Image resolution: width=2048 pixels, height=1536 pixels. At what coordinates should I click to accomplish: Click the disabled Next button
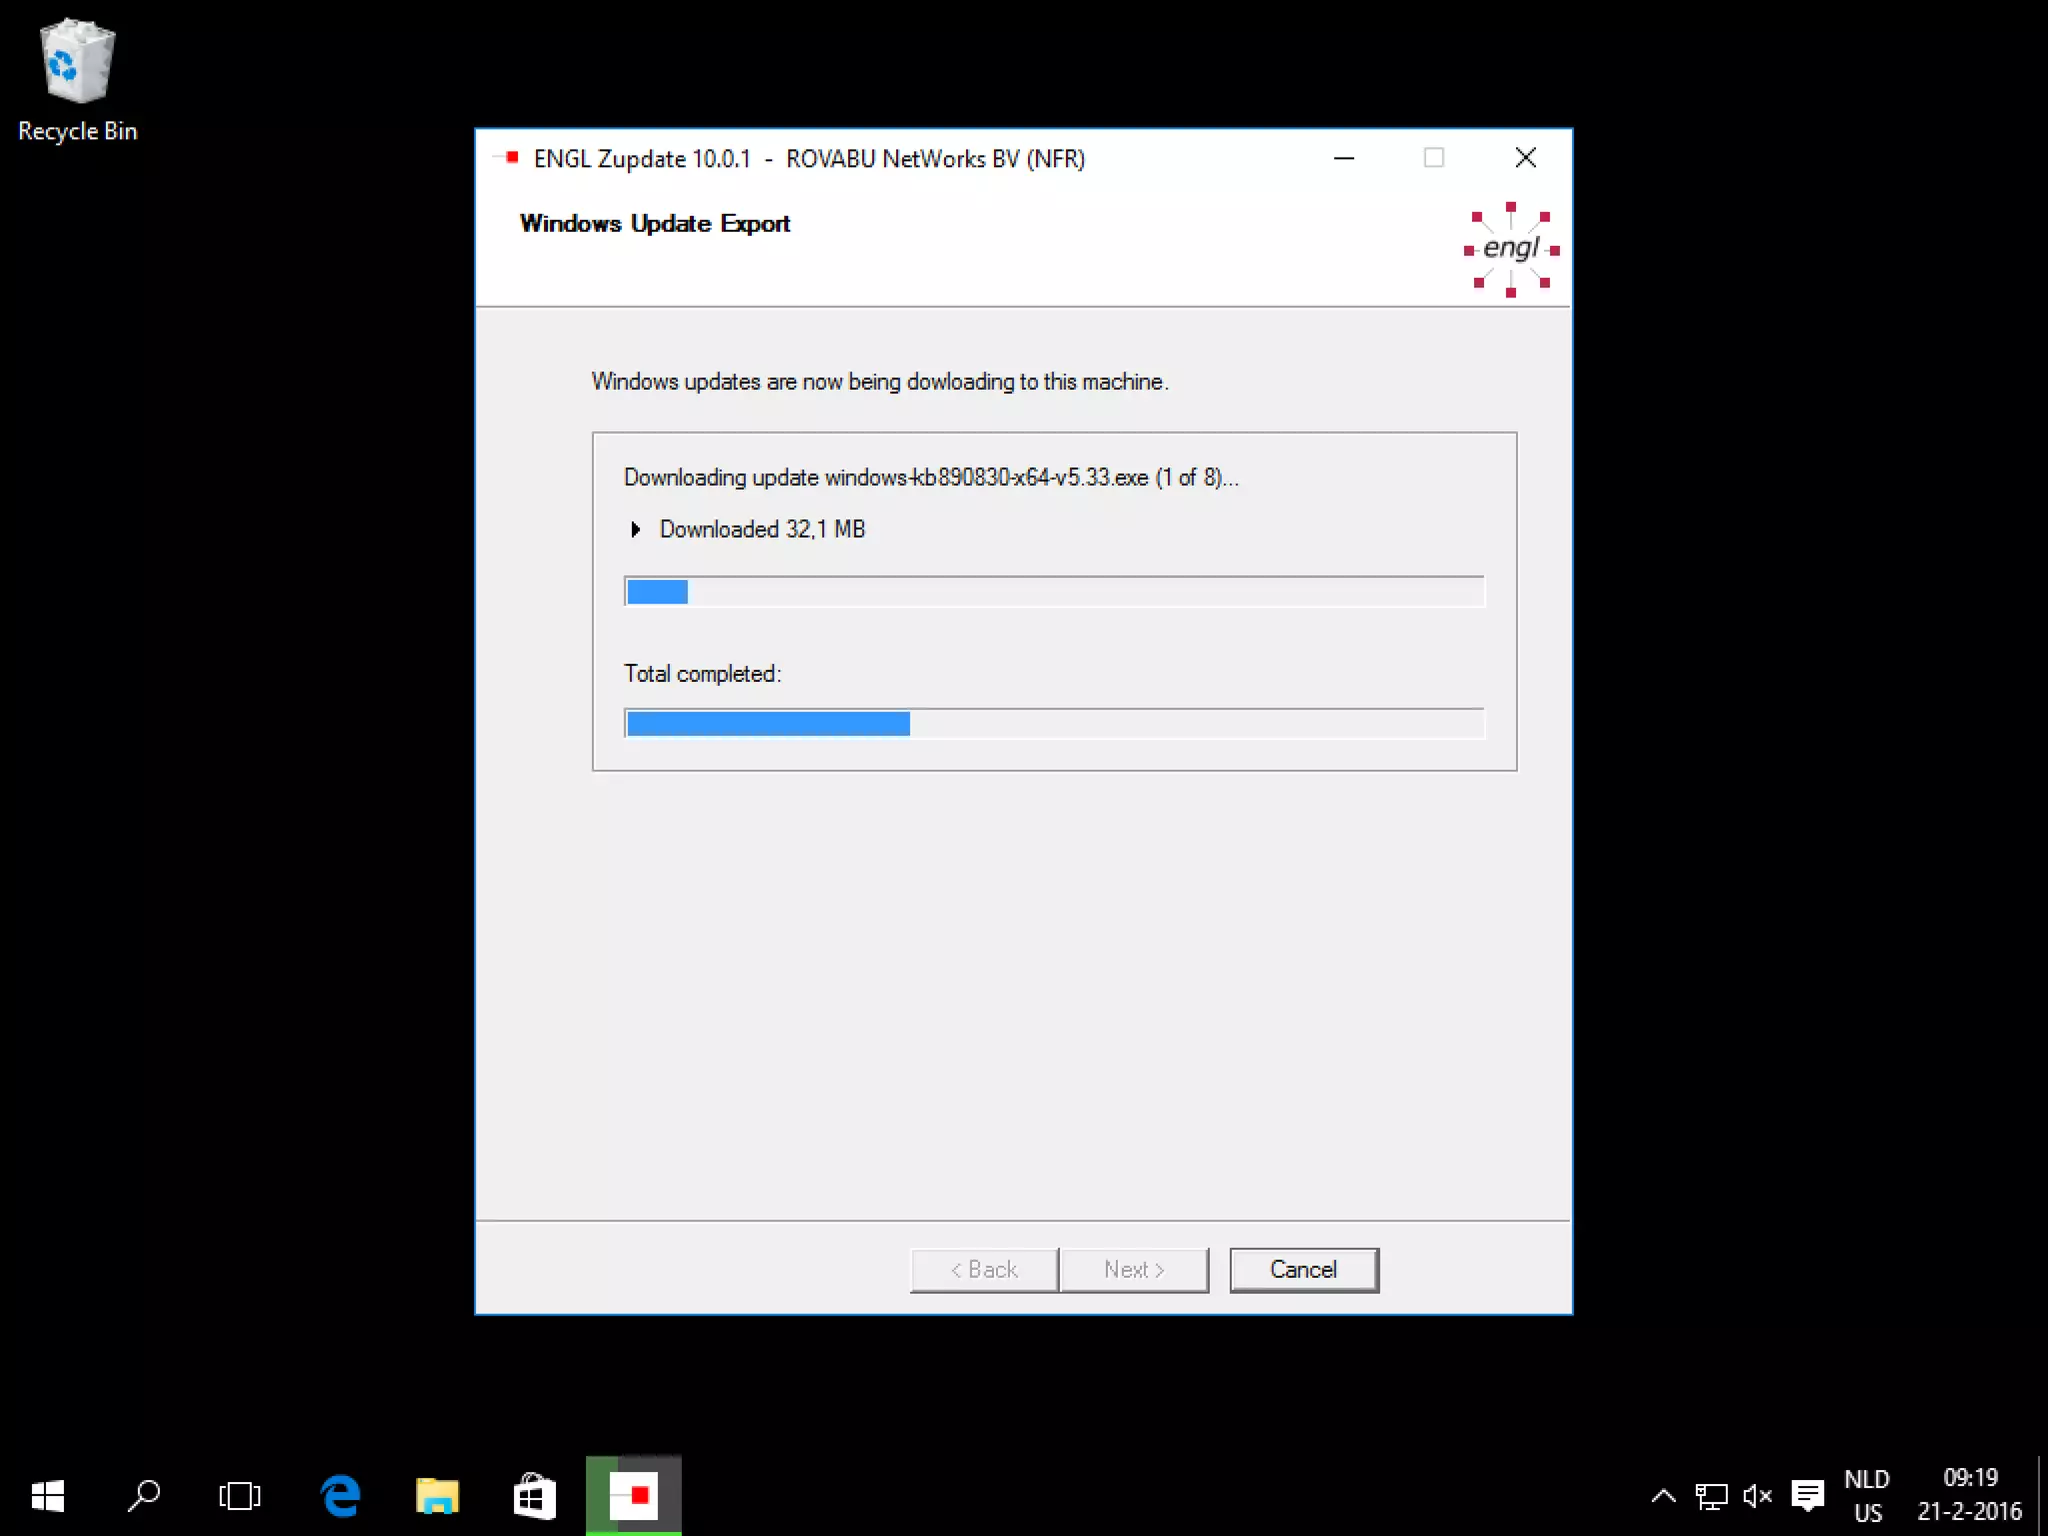pyautogui.click(x=1134, y=1270)
